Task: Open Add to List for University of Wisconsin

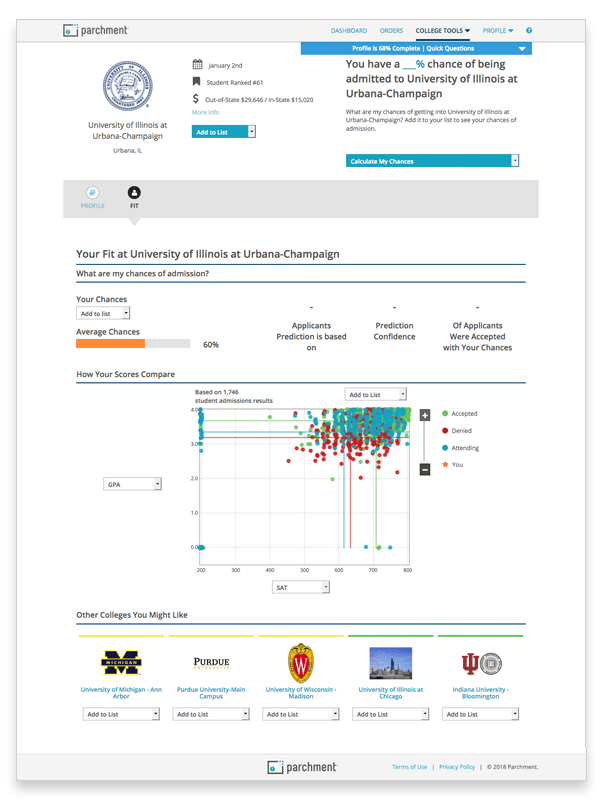Action: pos(301,714)
